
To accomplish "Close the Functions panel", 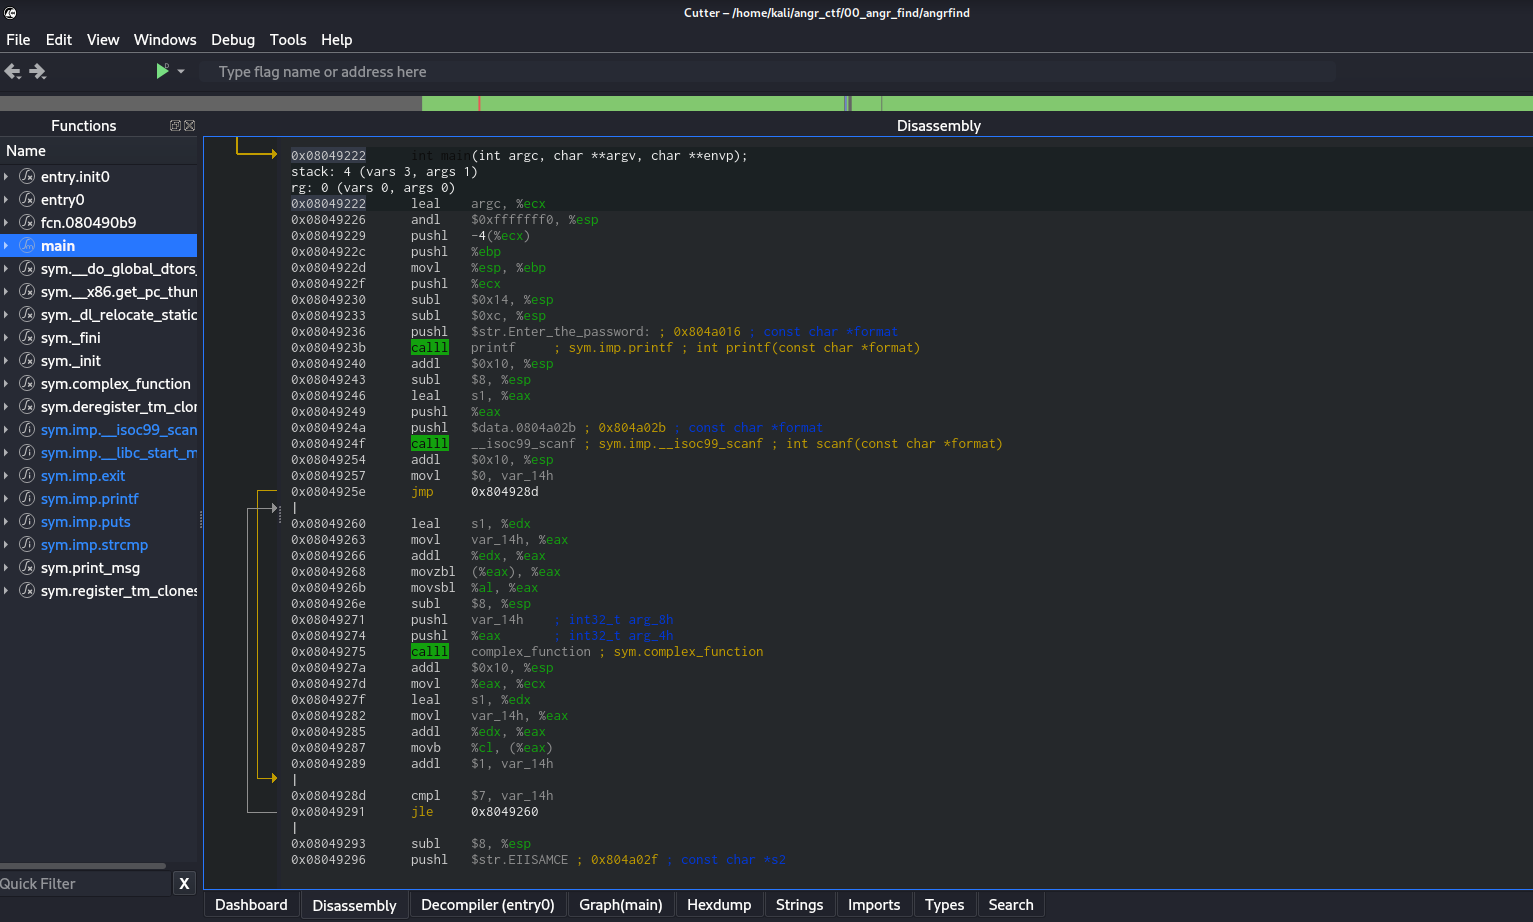I will pyautogui.click(x=190, y=126).
